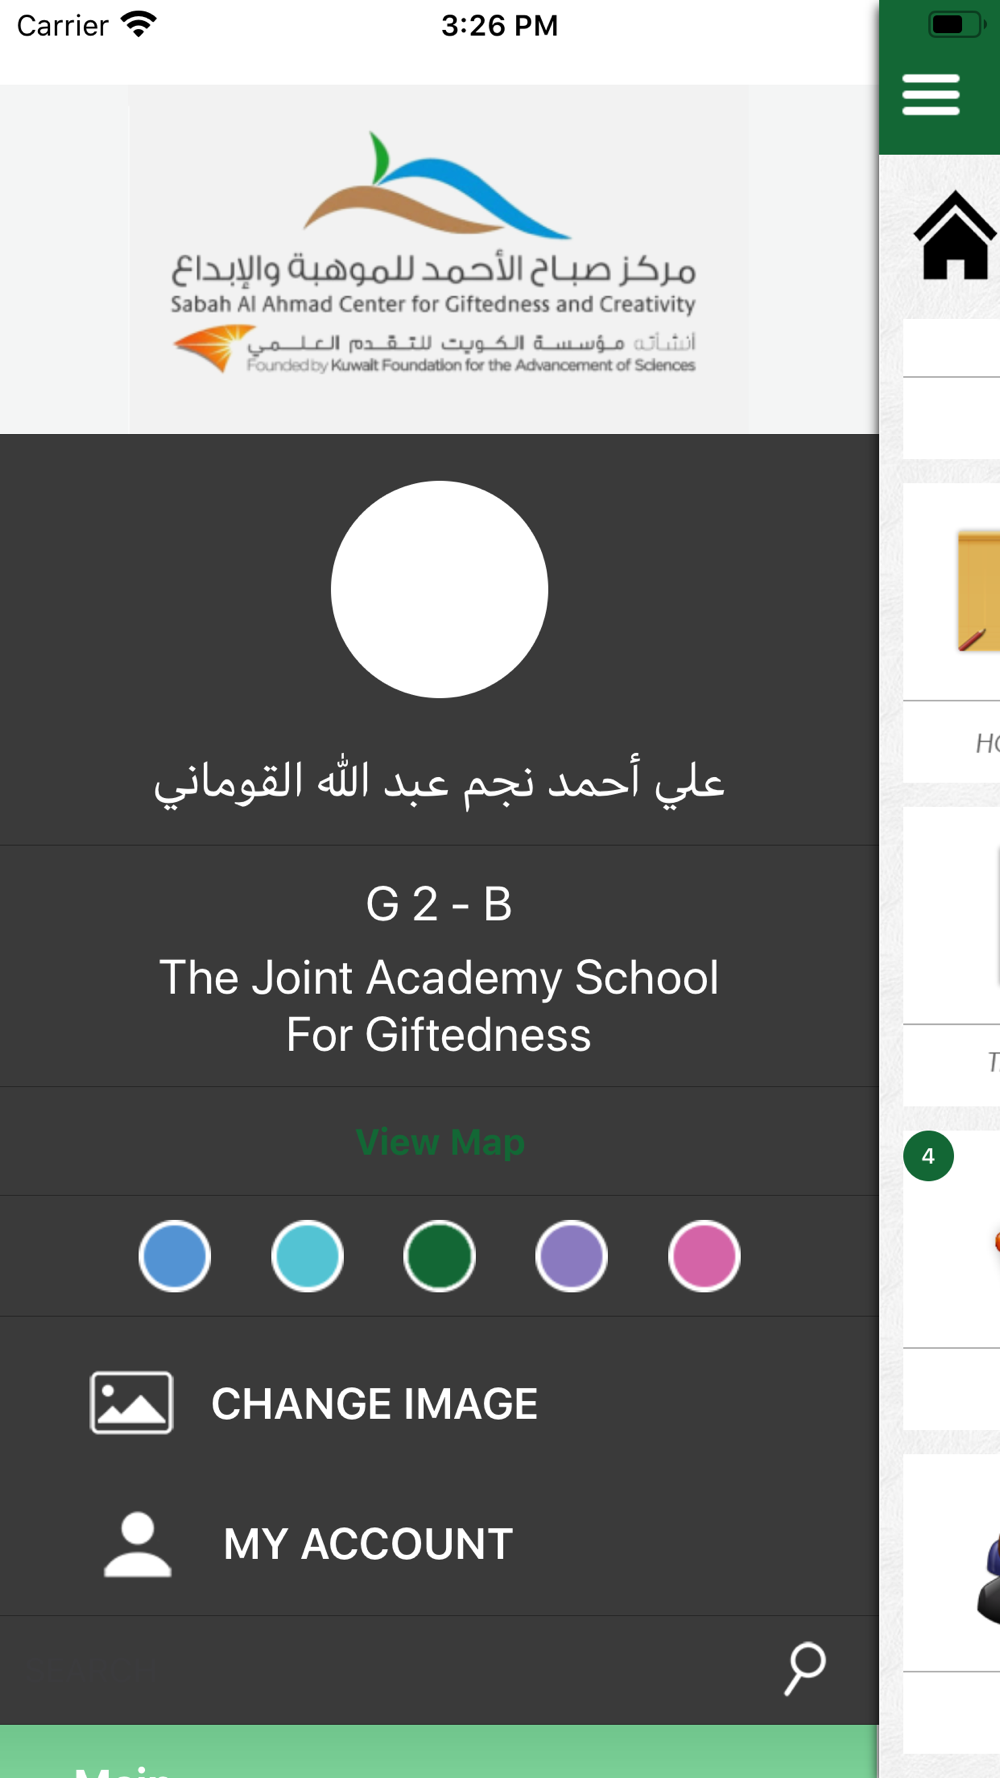This screenshot has width=1000, height=1778.
Task: Select the purple theme color circle
Action: pyautogui.click(x=572, y=1256)
